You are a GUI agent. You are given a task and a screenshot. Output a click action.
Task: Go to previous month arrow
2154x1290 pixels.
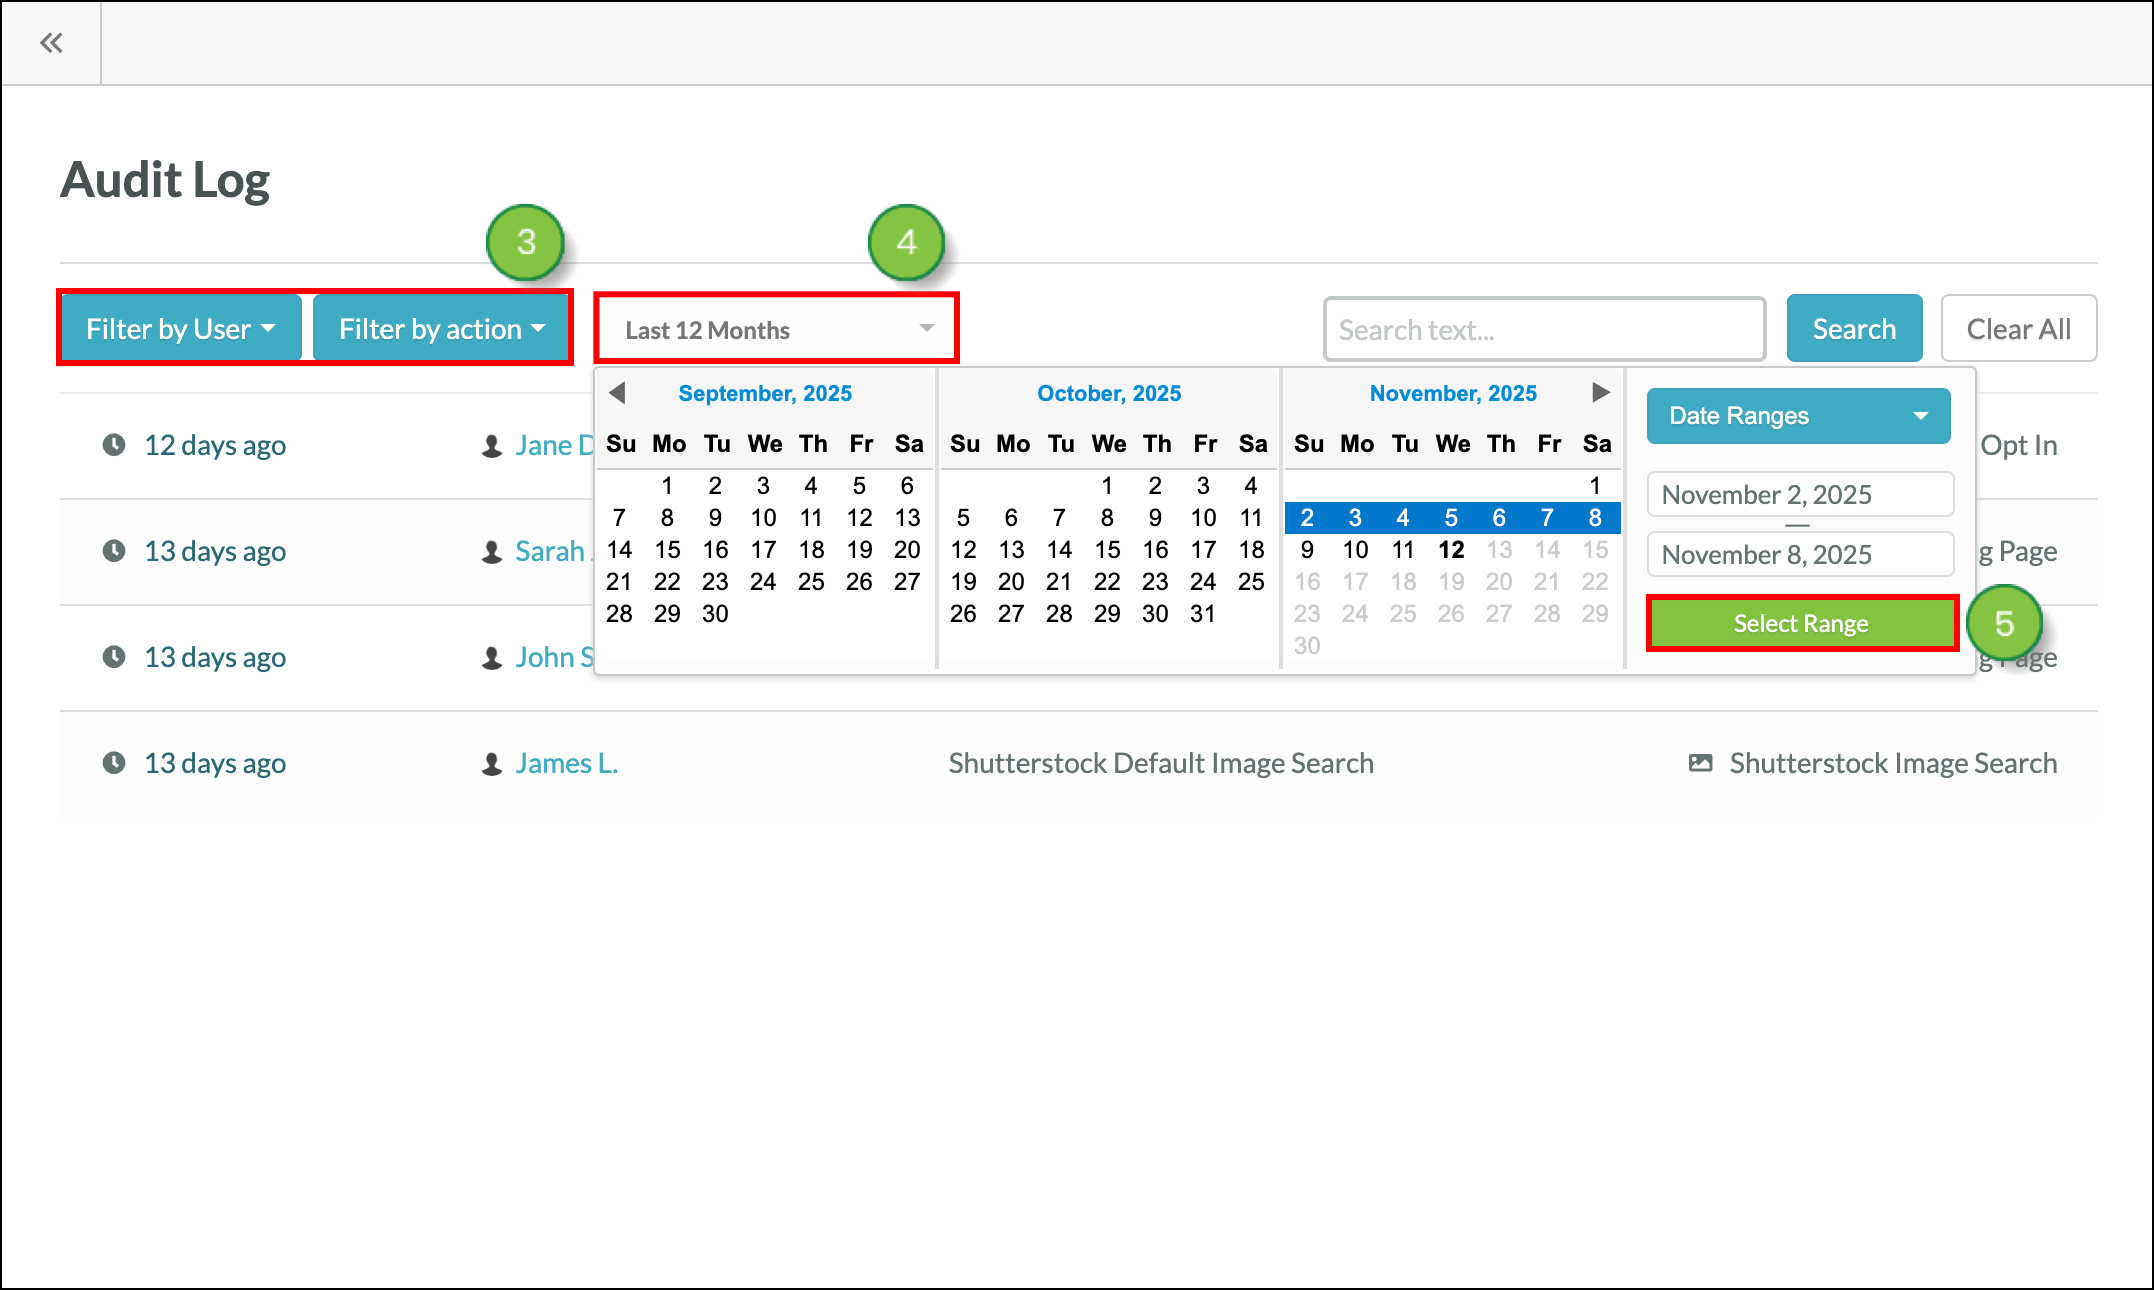click(x=617, y=393)
